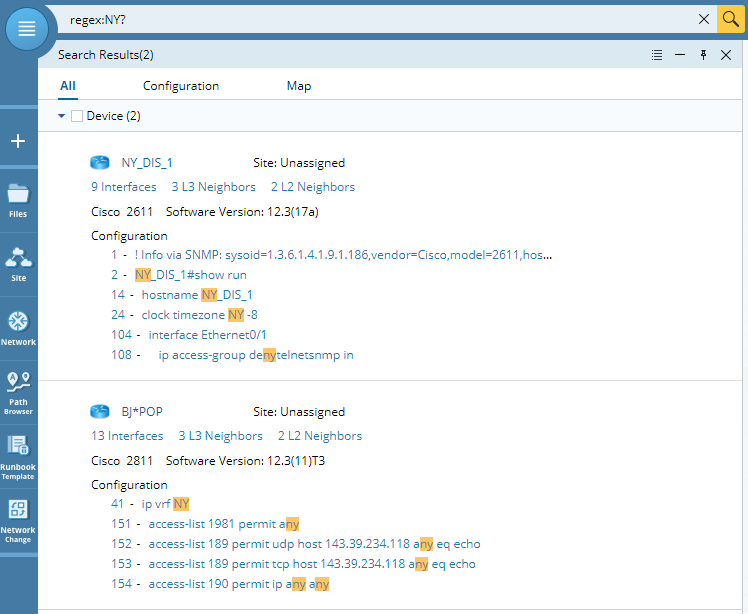
Task: Open the Site sidebar panel
Action: tap(18, 265)
